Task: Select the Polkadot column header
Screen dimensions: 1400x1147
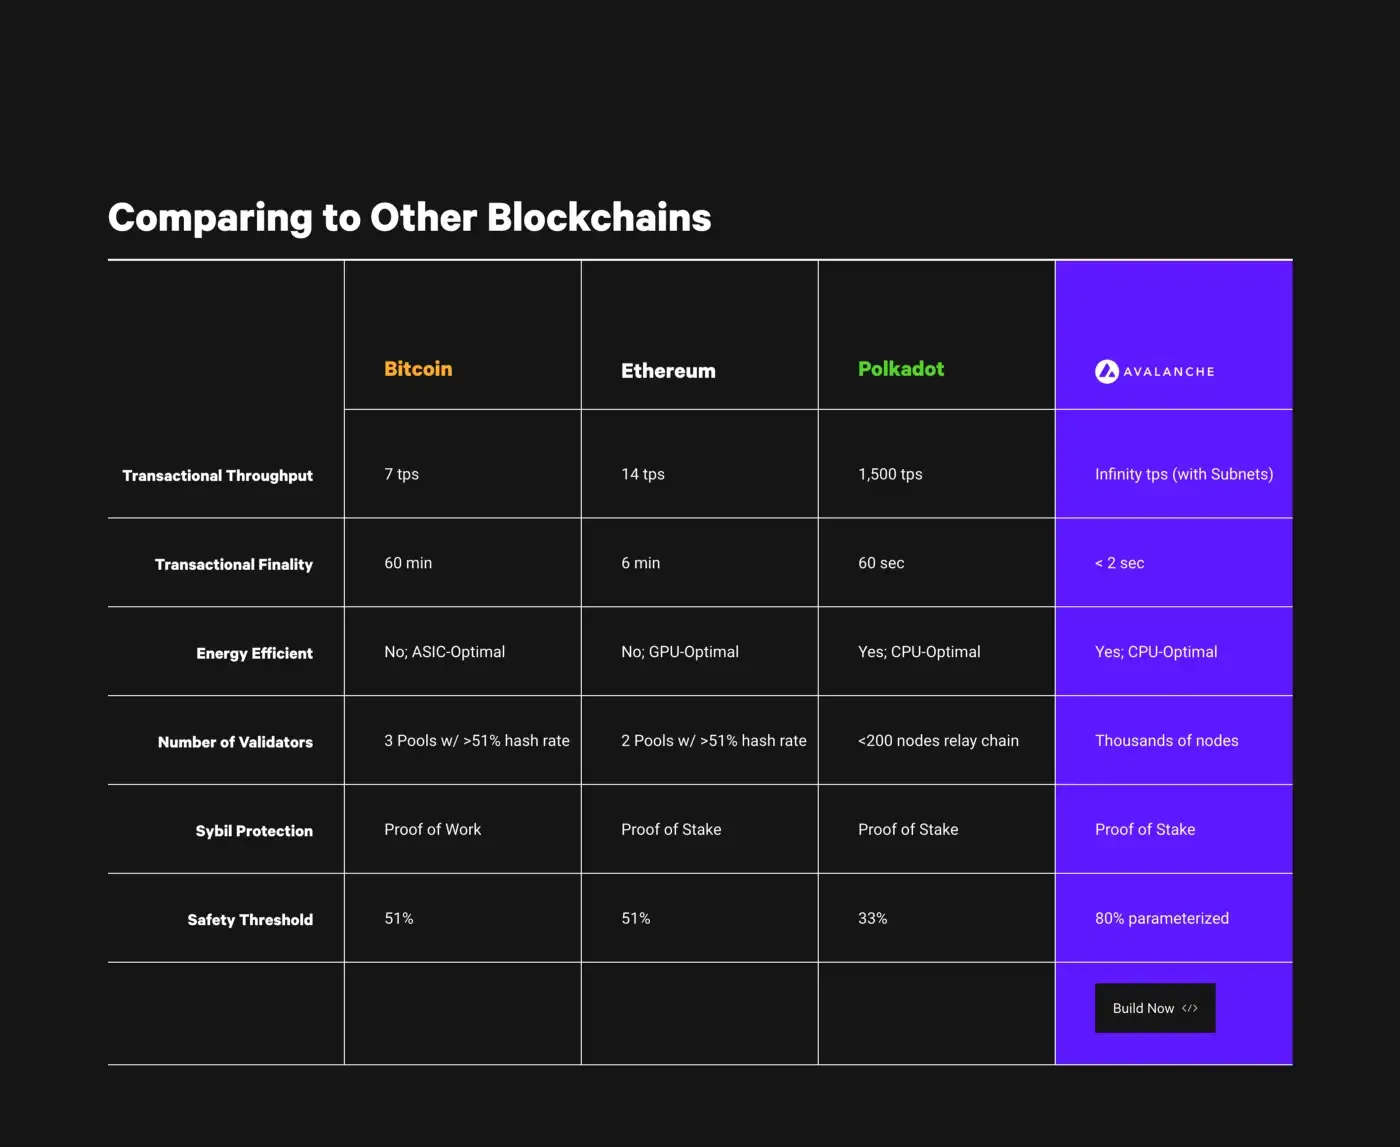Action: point(901,369)
